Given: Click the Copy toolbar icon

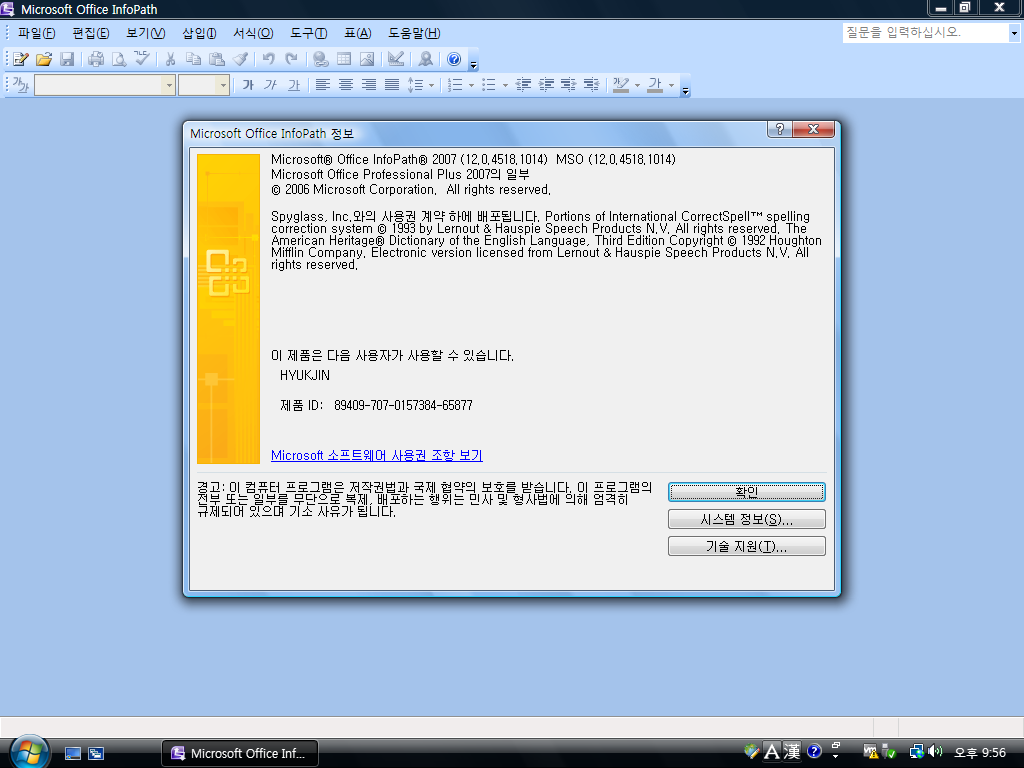Looking at the screenshot, I should 193,59.
